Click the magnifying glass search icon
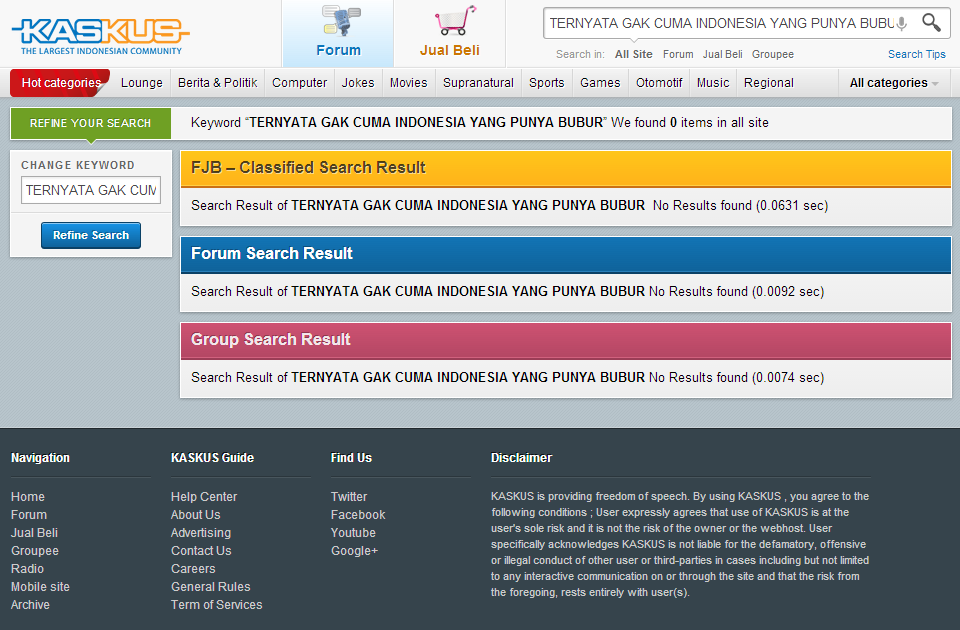 click(x=931, y=23)
